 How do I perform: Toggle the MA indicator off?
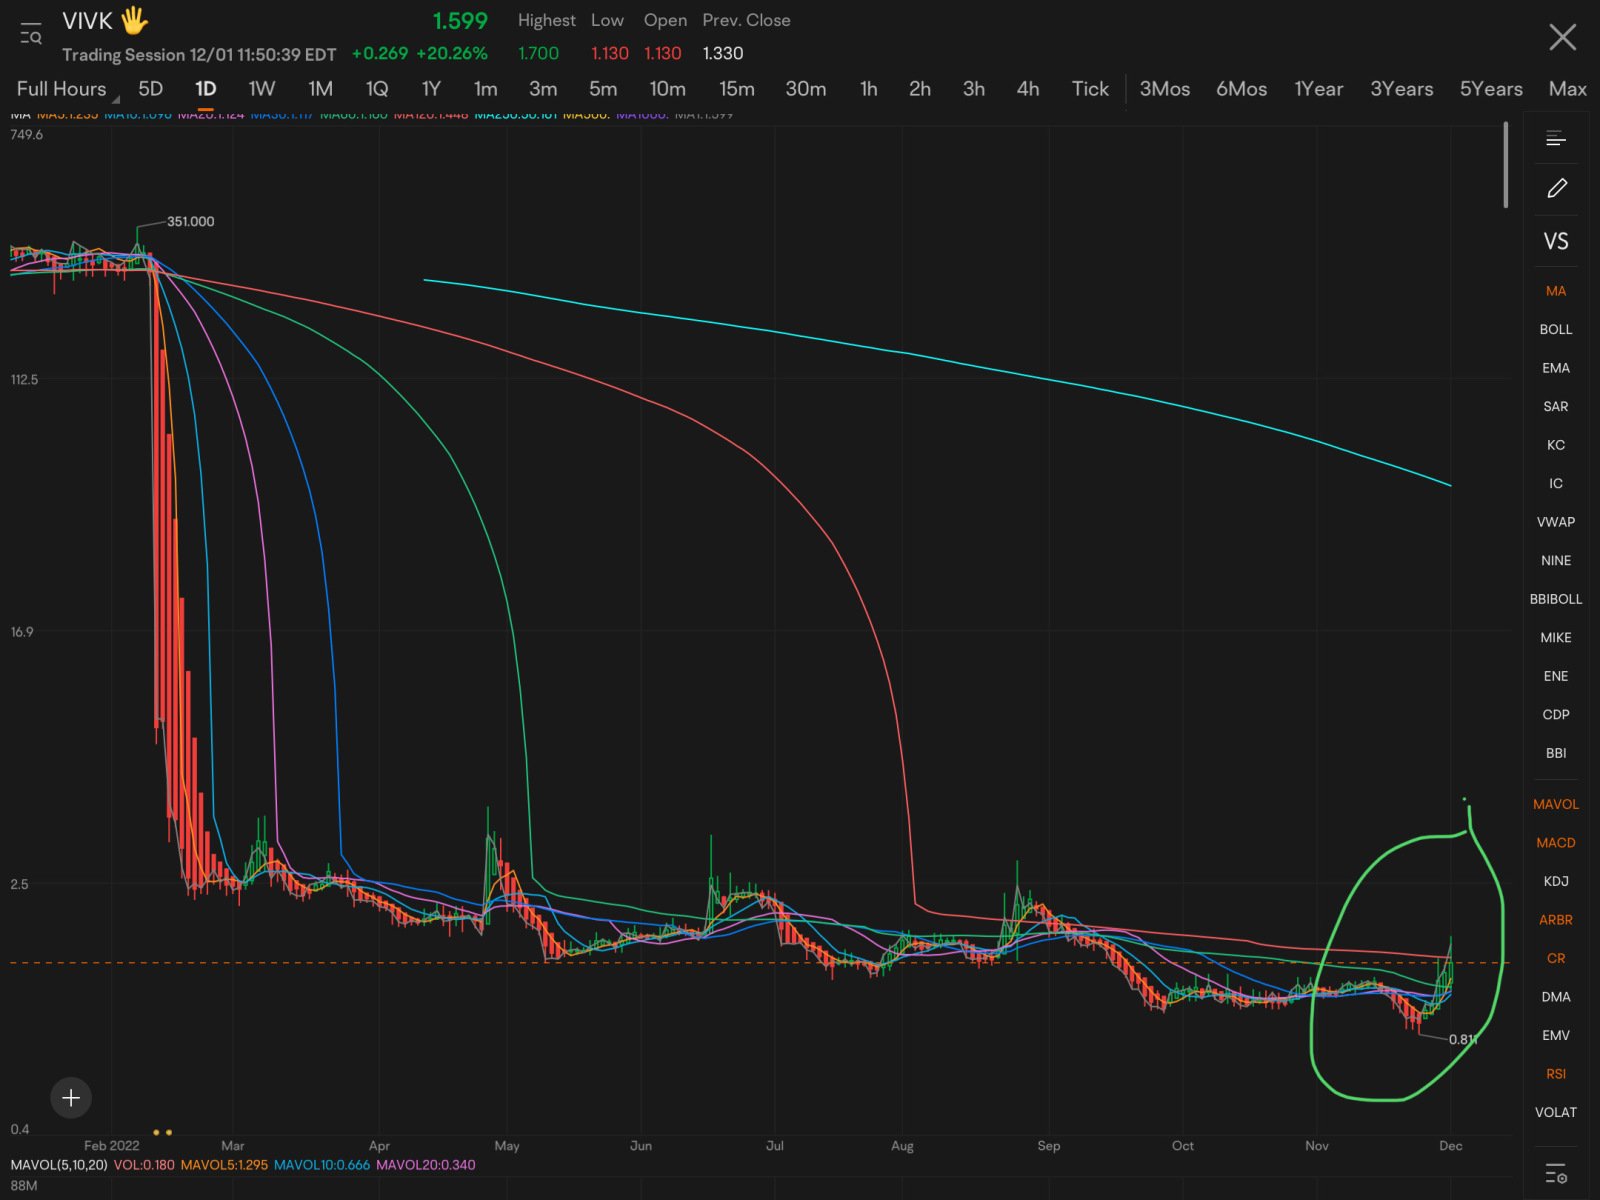[x=1556, y=291]
